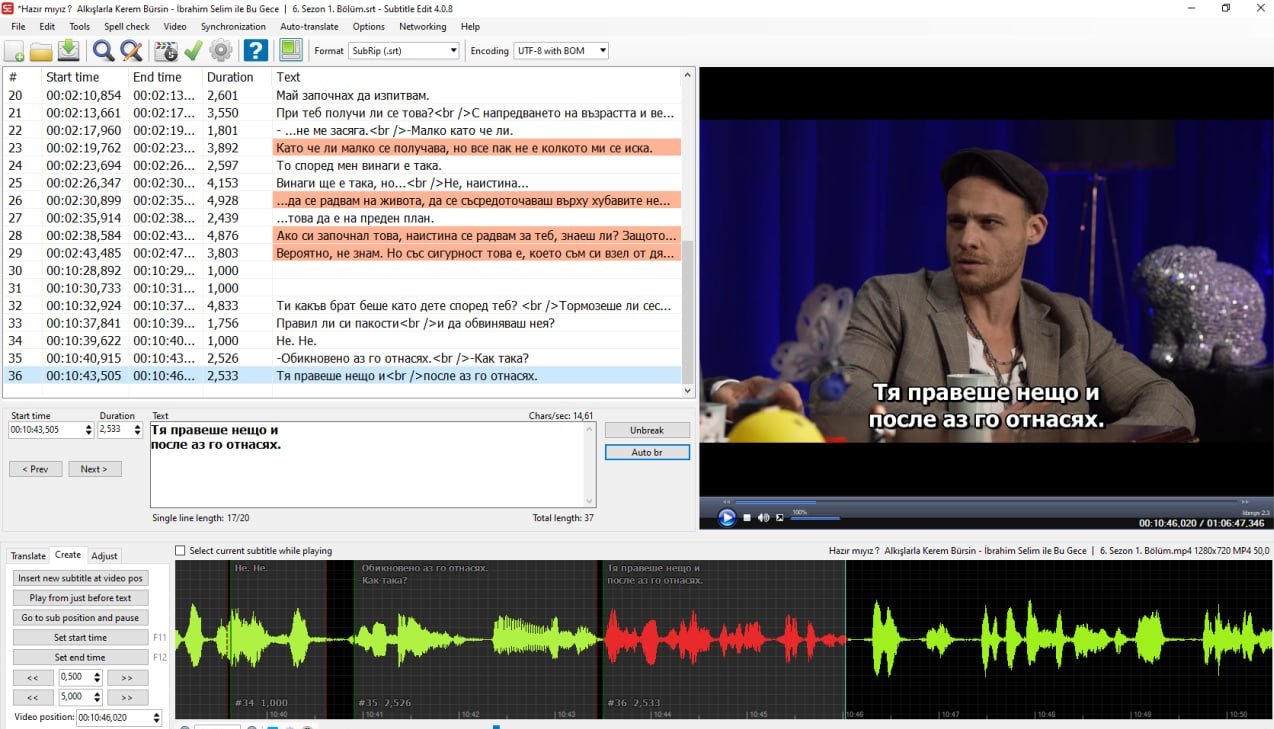The image size is (1274, 729).
Task: Open the Encoding UTF-8 with BOM dropdown
Action: pos(561,51)
